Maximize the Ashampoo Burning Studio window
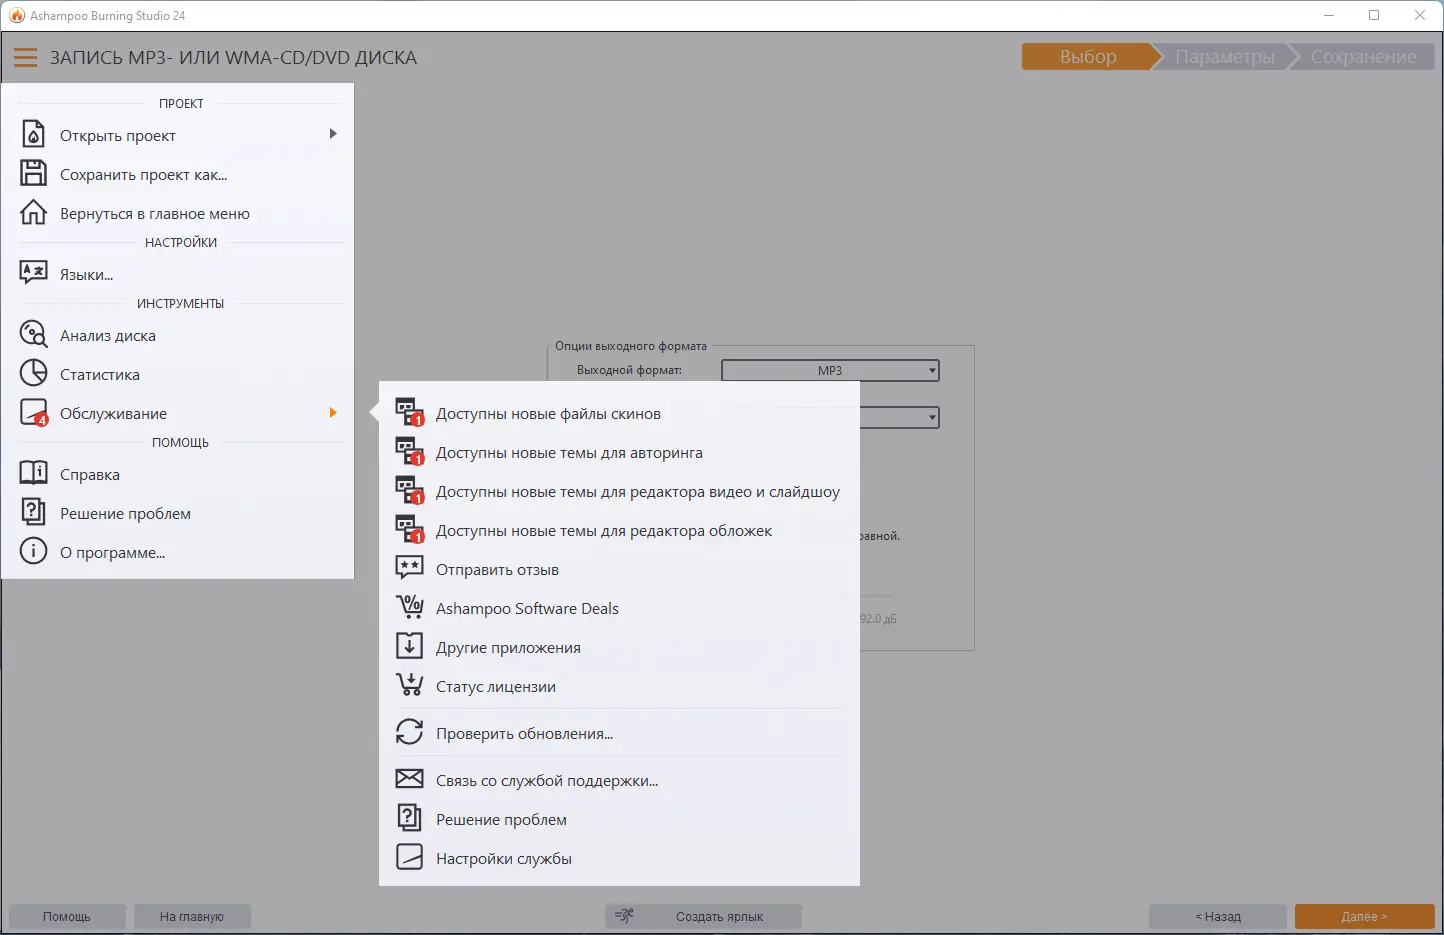The height and width of the screenshot is (935, 1444). tap(1374, 15)
